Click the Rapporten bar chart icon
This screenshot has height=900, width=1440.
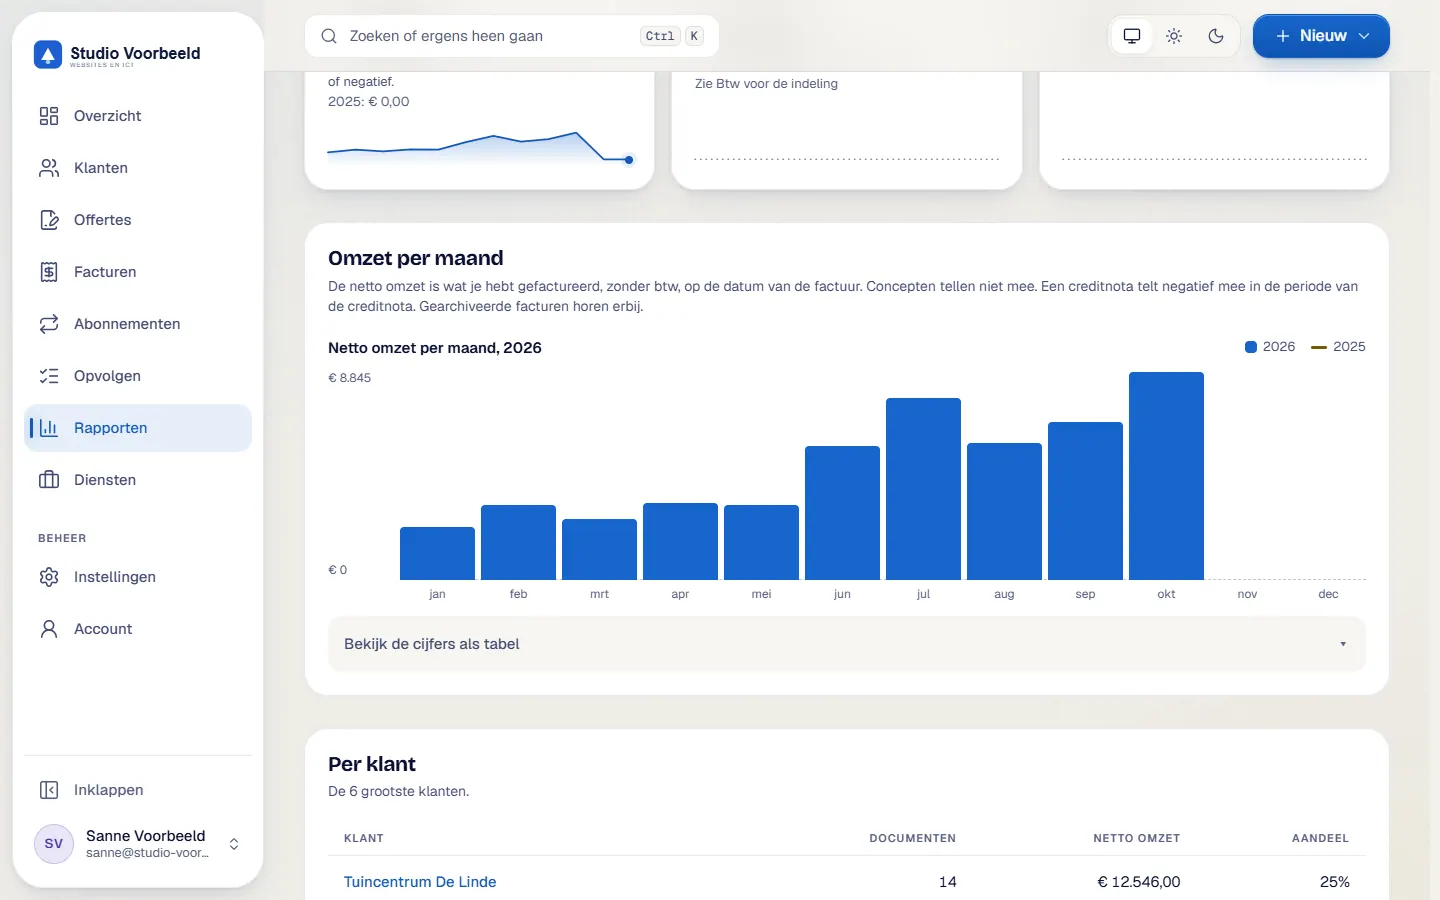pyautogui.click(x=49, y=428)
